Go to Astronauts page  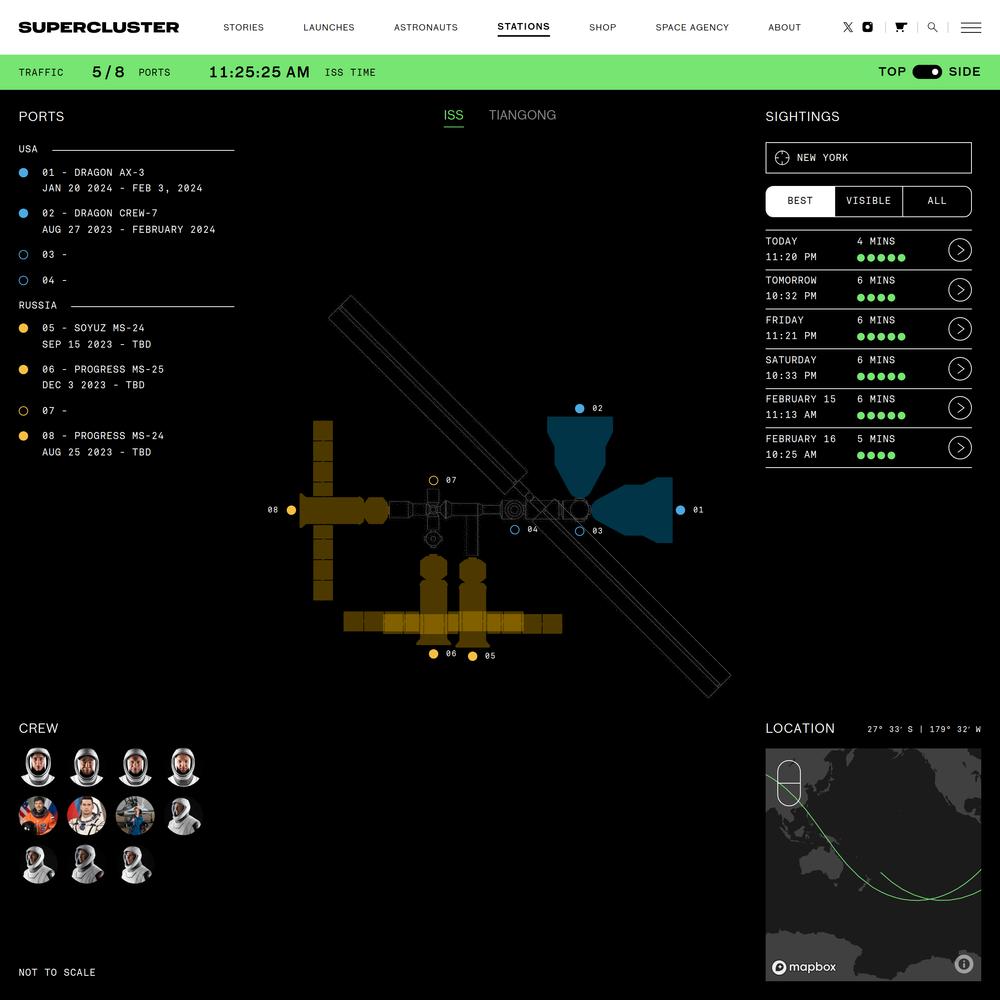point(425,27)
